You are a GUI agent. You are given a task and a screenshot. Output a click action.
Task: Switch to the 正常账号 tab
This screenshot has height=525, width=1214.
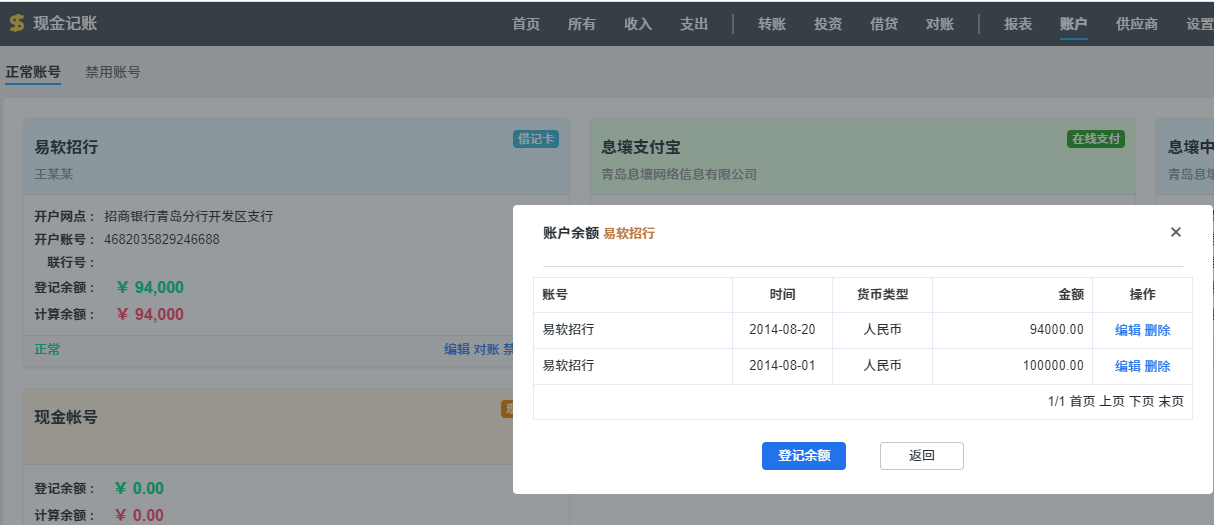pos(33,72)
